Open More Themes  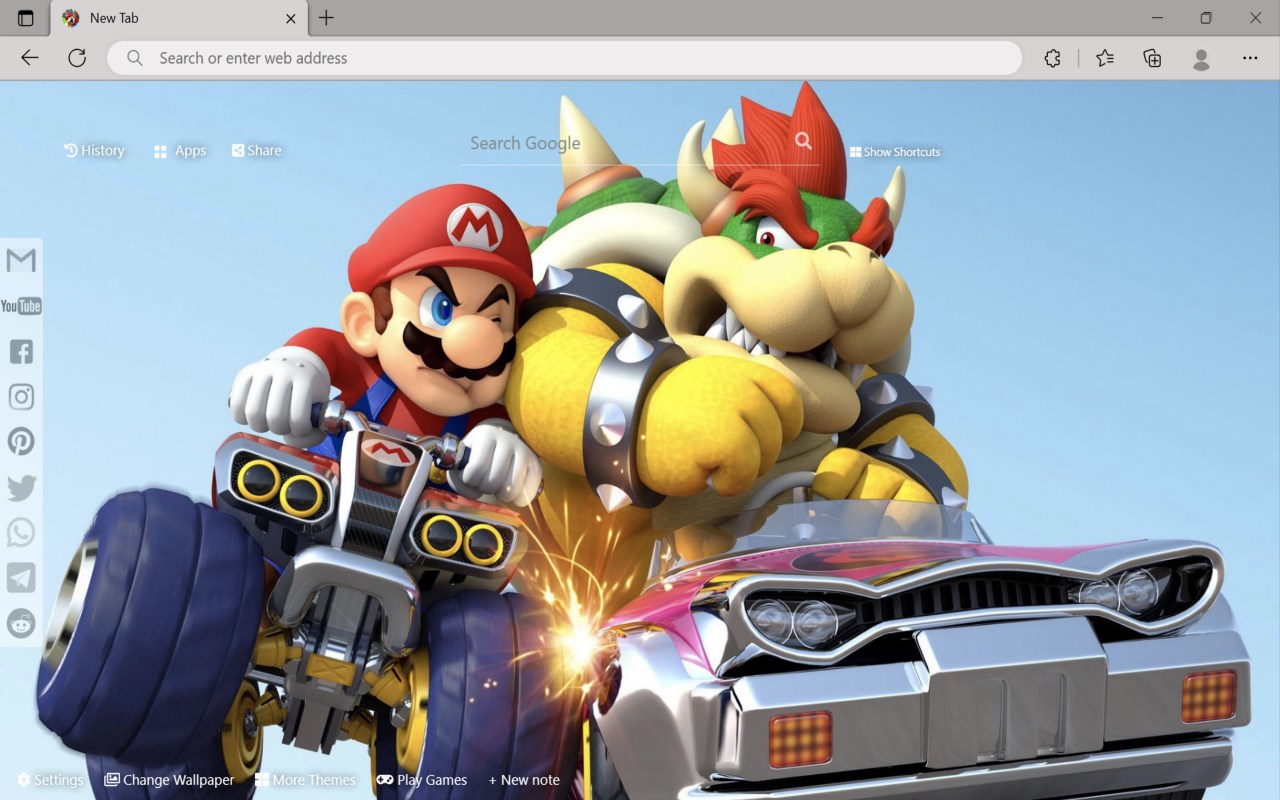[x=305, y=780]
